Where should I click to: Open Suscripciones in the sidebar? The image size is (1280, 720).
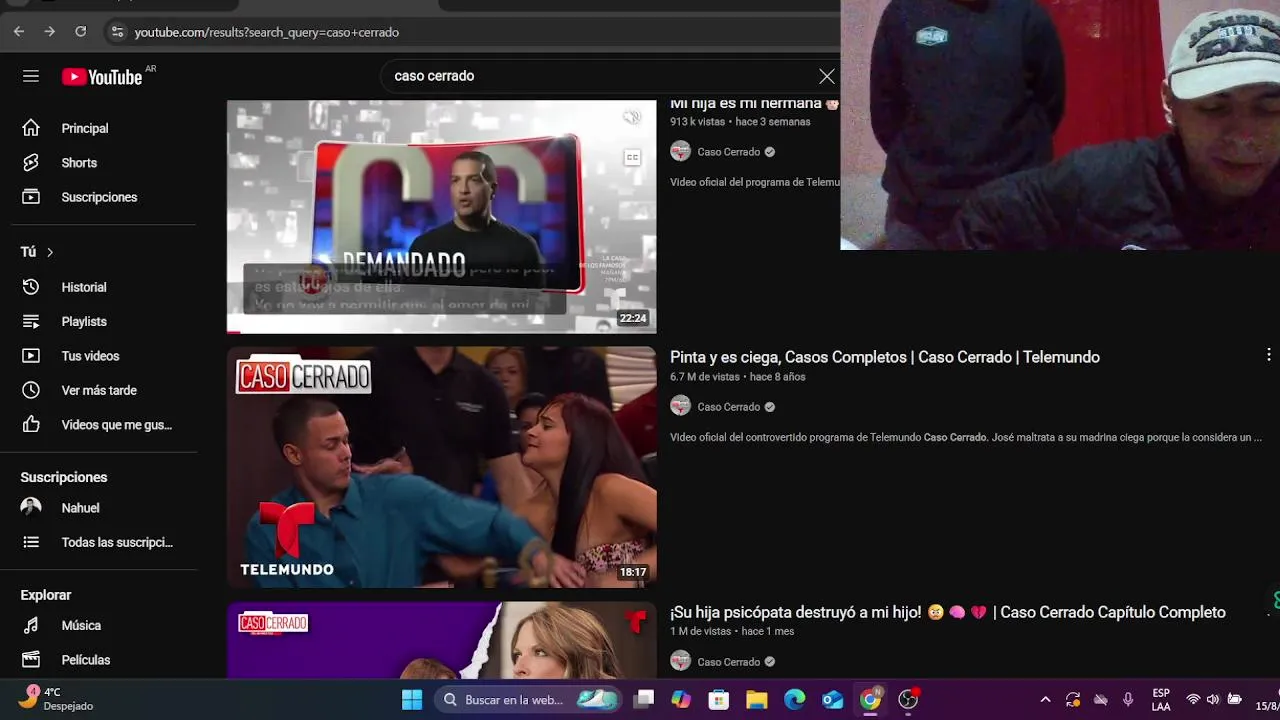(99, 197)
